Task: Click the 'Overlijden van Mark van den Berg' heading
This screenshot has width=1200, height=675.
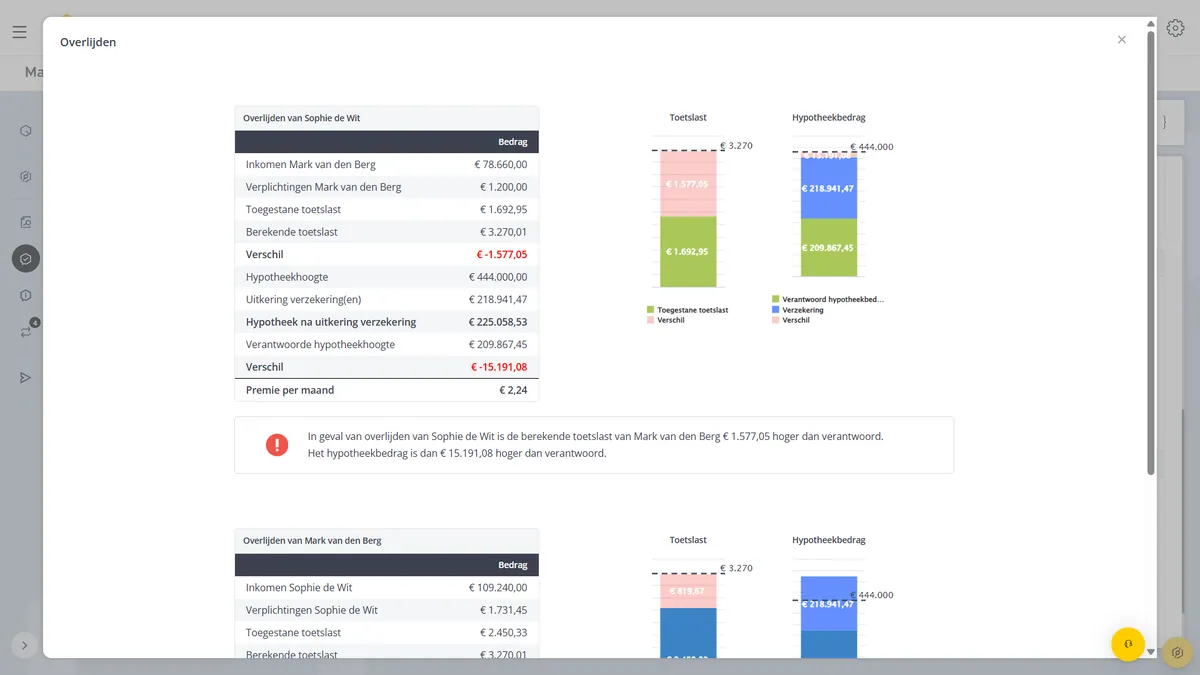Action: pyautogui.click(x=312, y=541)
